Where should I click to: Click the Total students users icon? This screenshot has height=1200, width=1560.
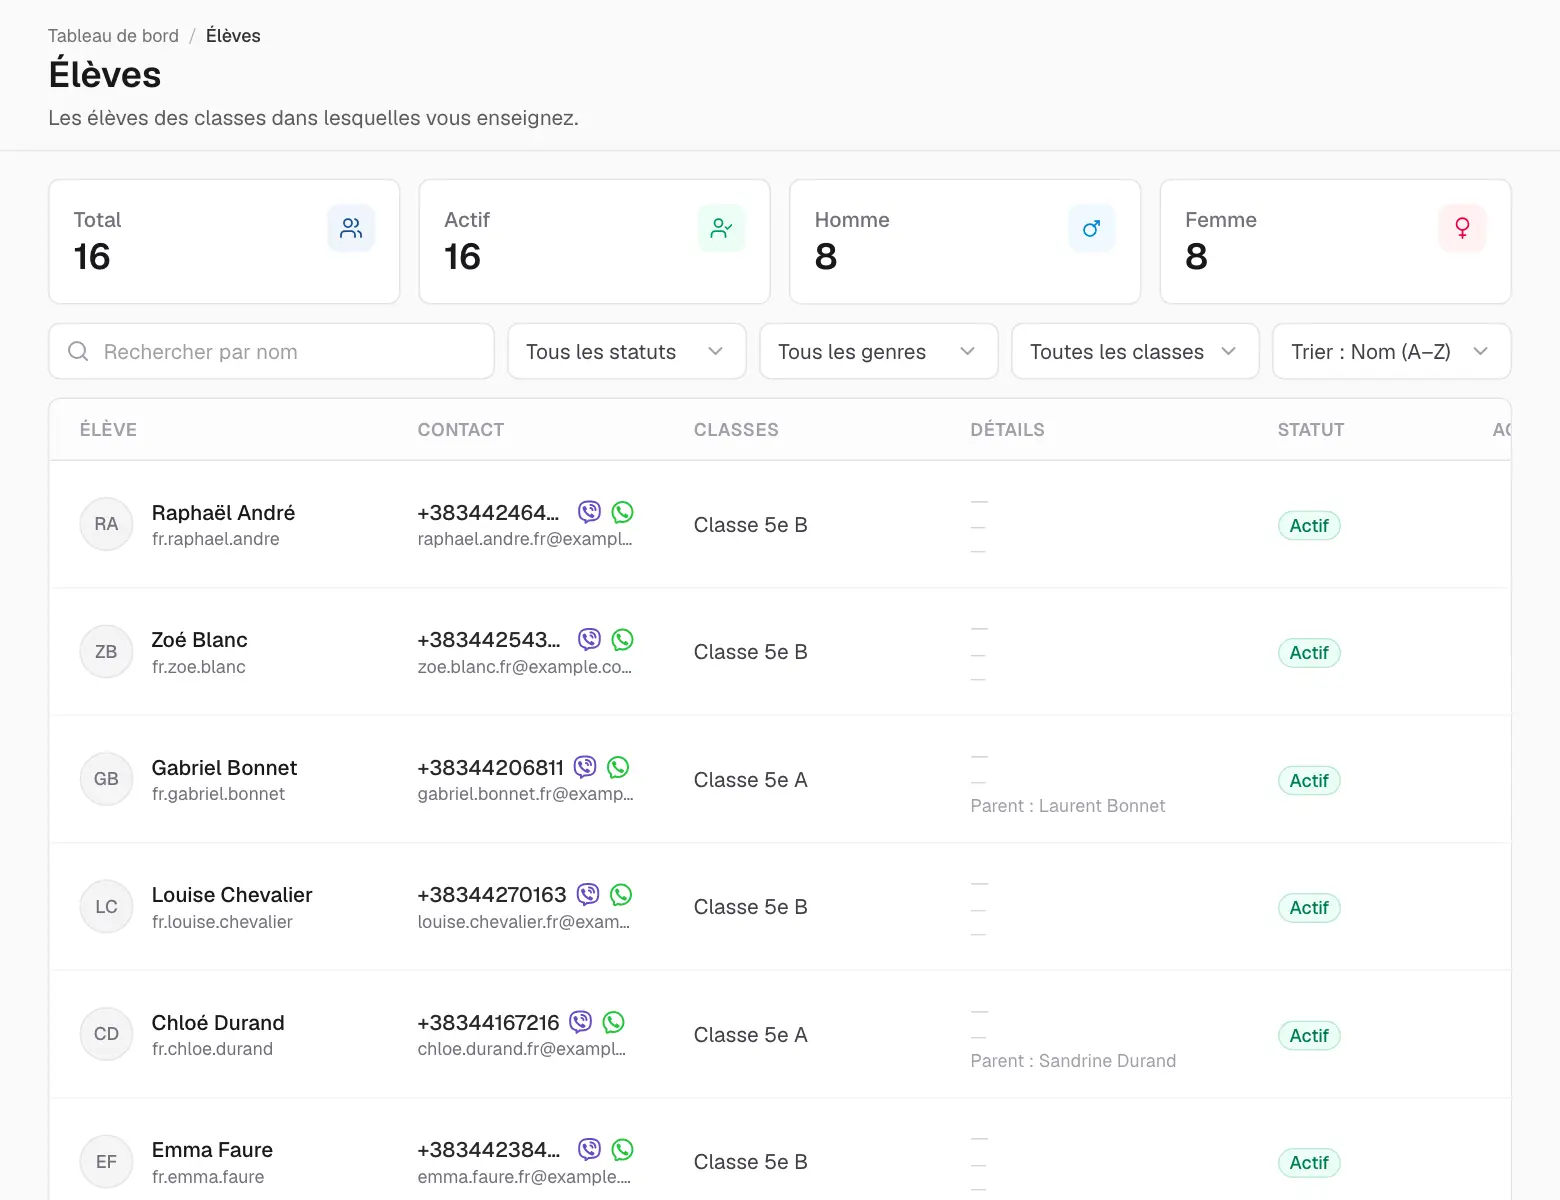tap(351, 228)
